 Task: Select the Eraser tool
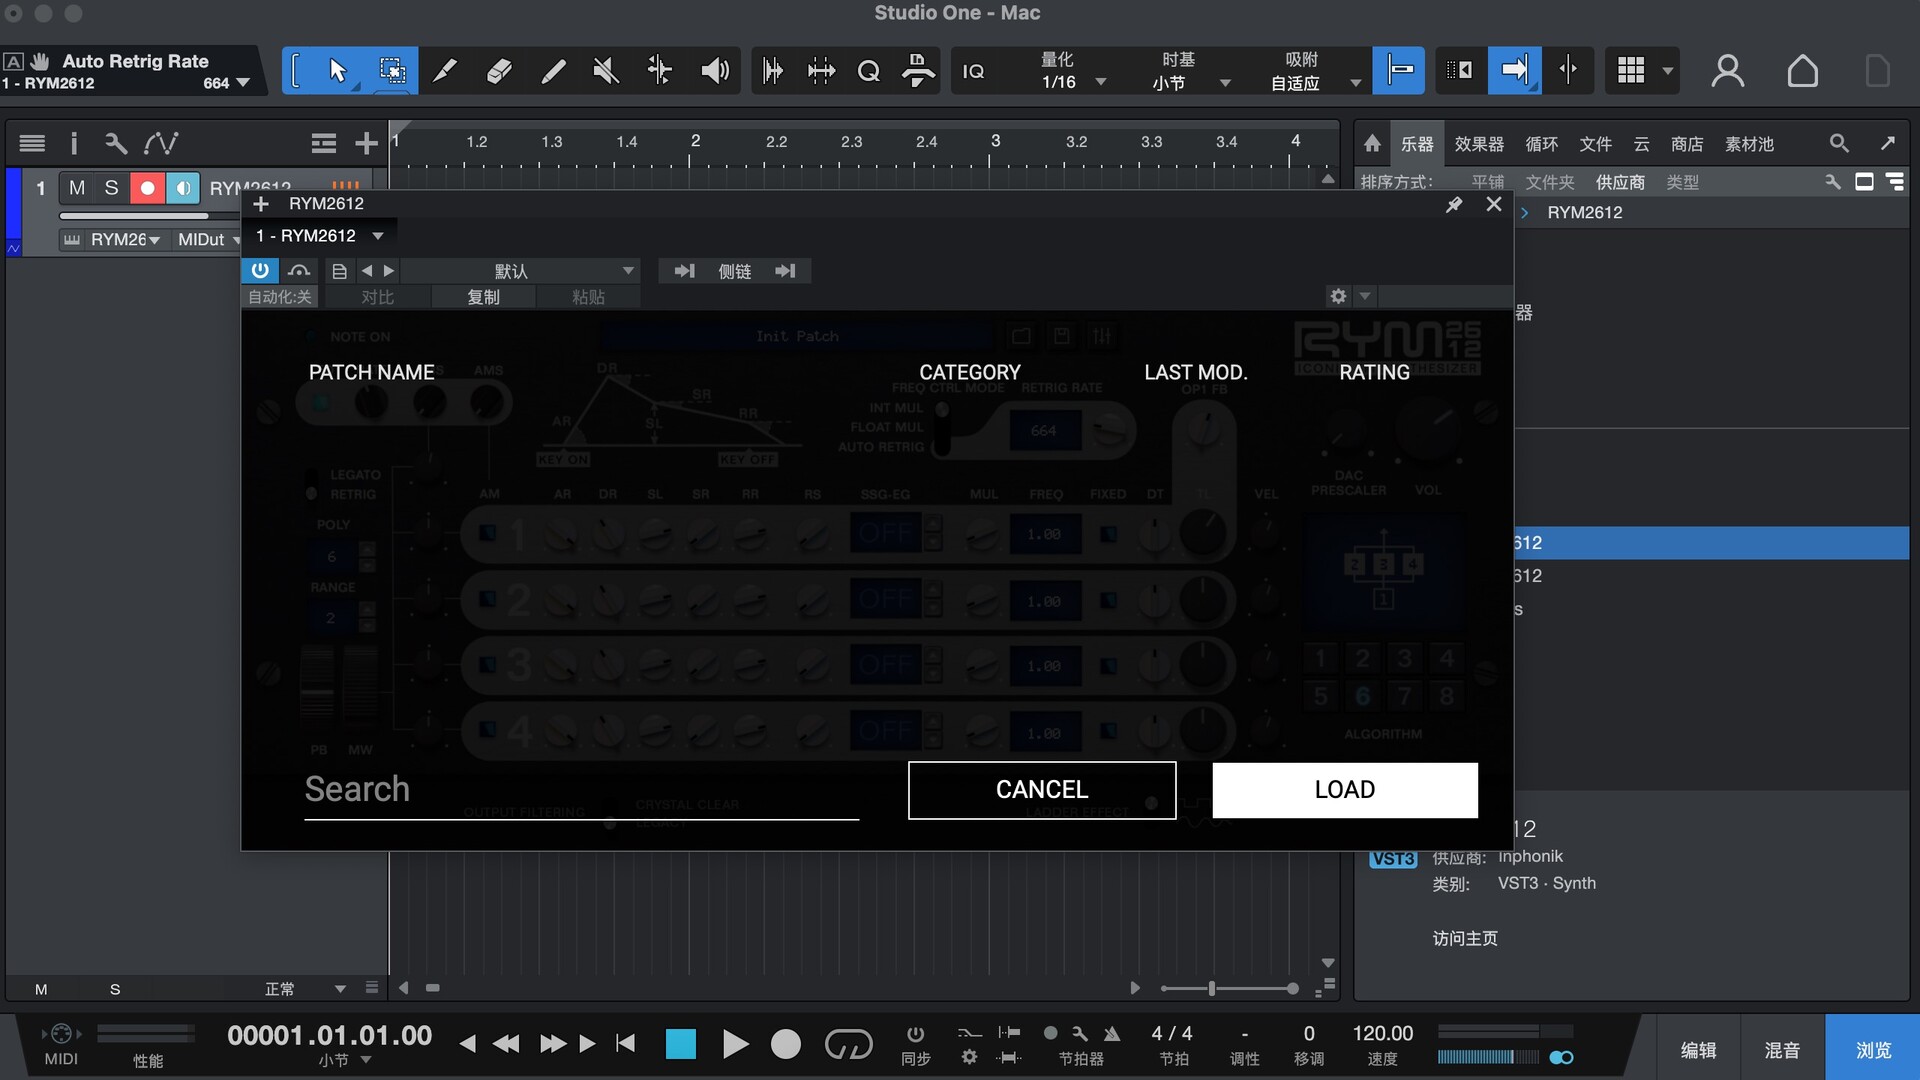[499, 71]
